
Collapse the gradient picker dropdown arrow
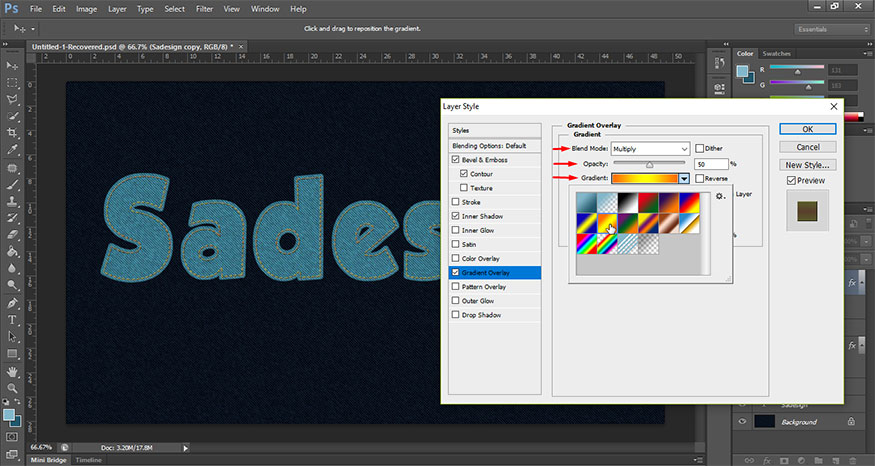click(x=684, y=179)
